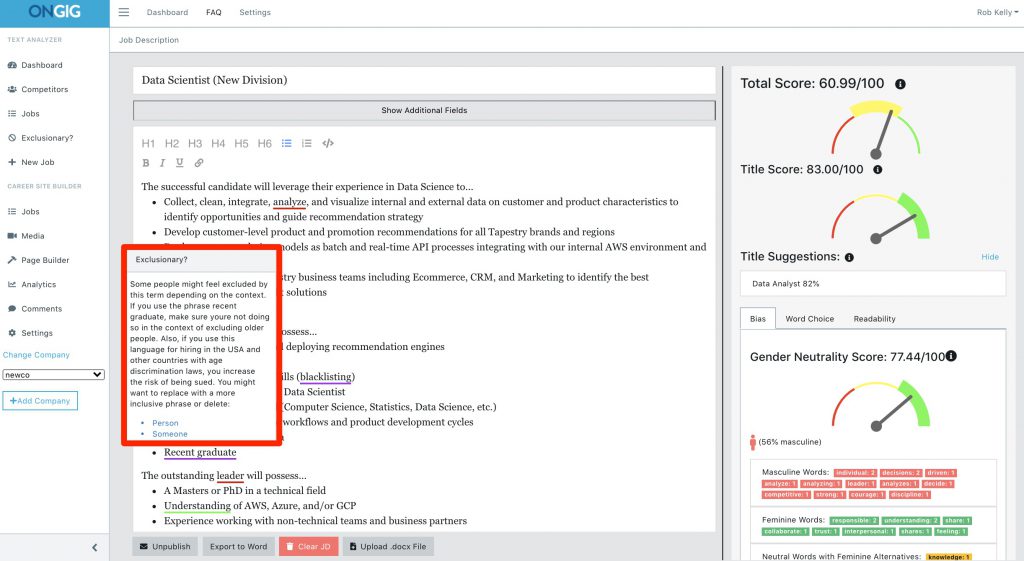The image size is (1024, 561).
Task: Click the responsible: 2 feminine word tag
Action: [854, 521]
